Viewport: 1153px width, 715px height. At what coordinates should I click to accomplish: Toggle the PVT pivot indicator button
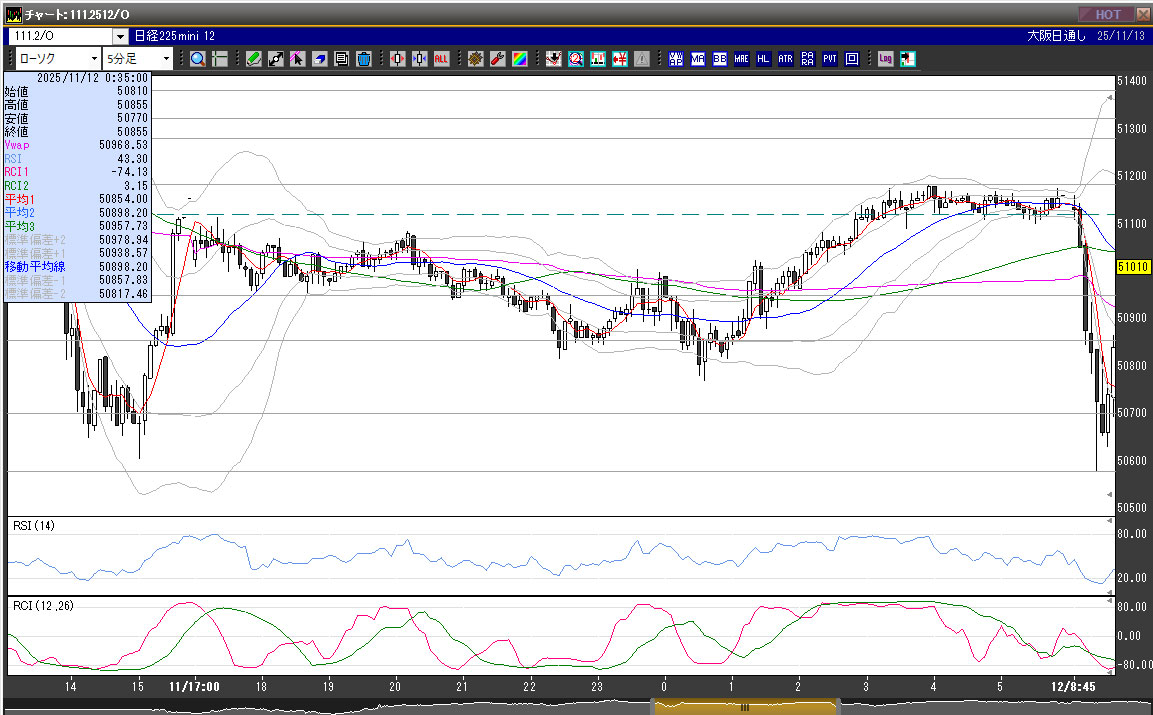pyautogui.click(x=830, y=59)
